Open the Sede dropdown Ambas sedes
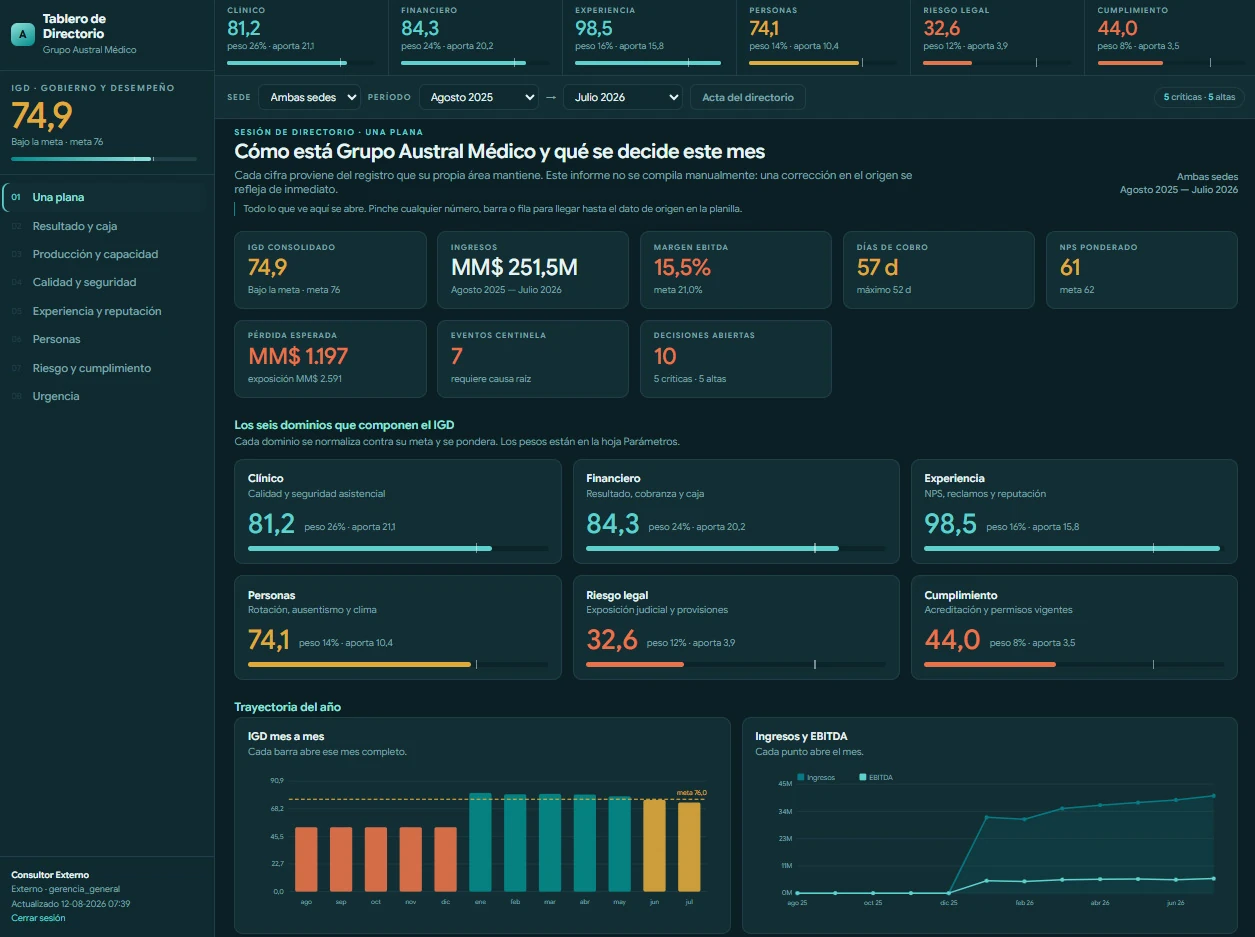Screen dimensions: 1255x937 309,97
